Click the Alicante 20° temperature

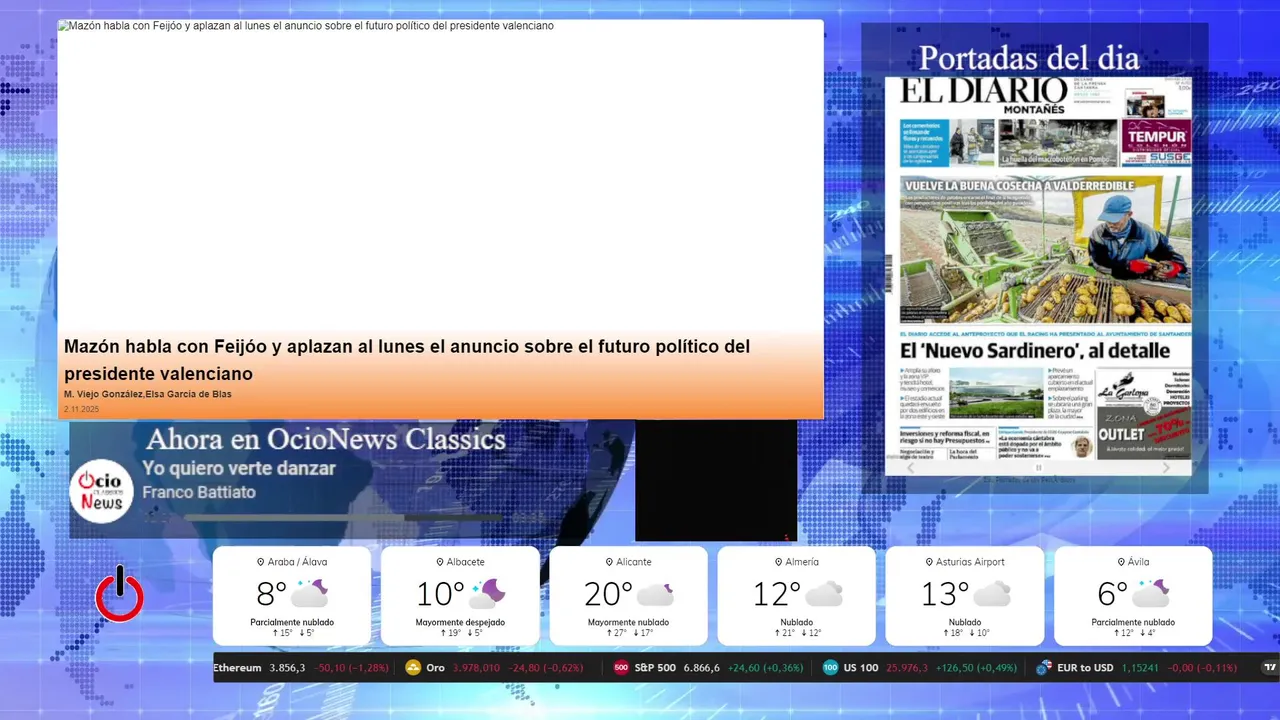click(x=608, y=594)
